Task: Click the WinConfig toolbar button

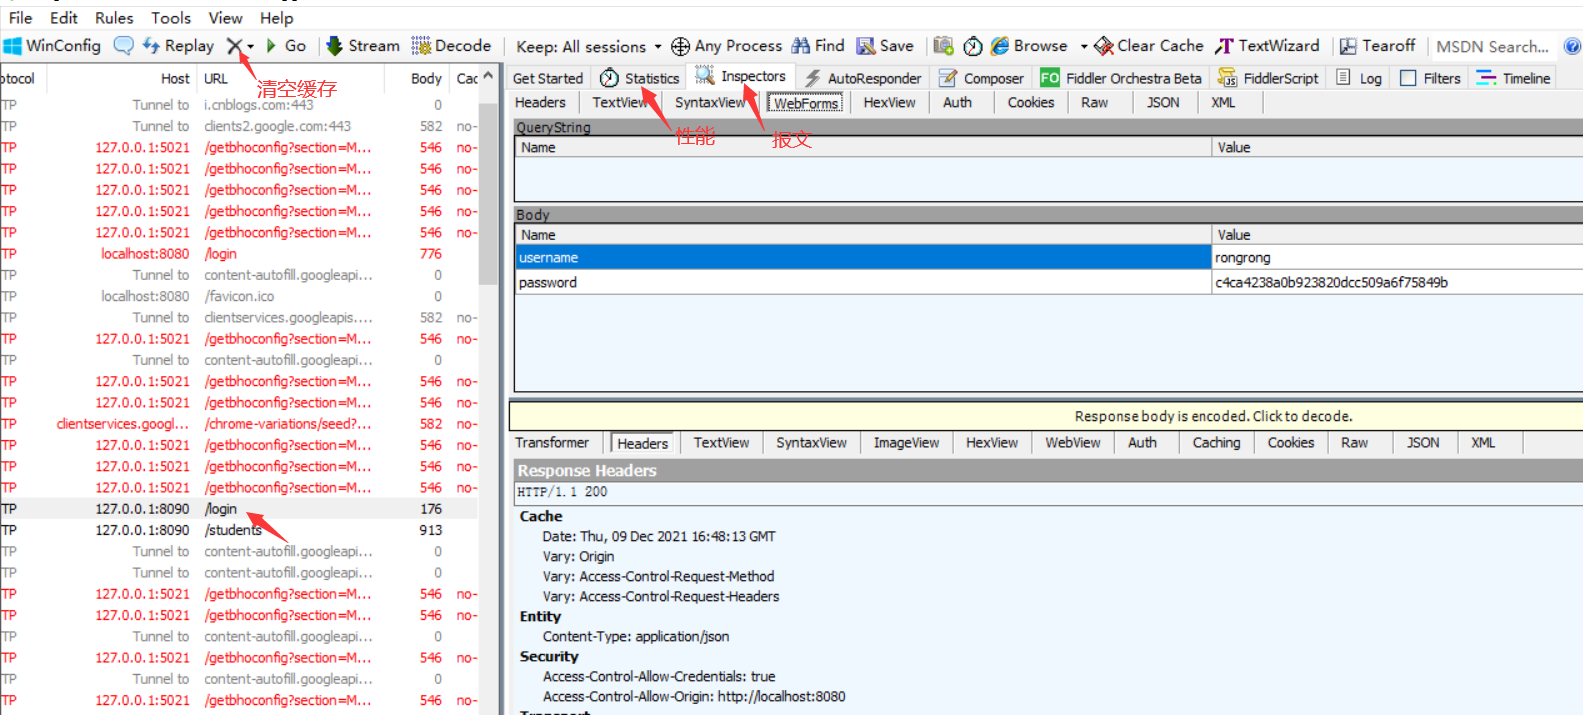Action: point(52,46)
